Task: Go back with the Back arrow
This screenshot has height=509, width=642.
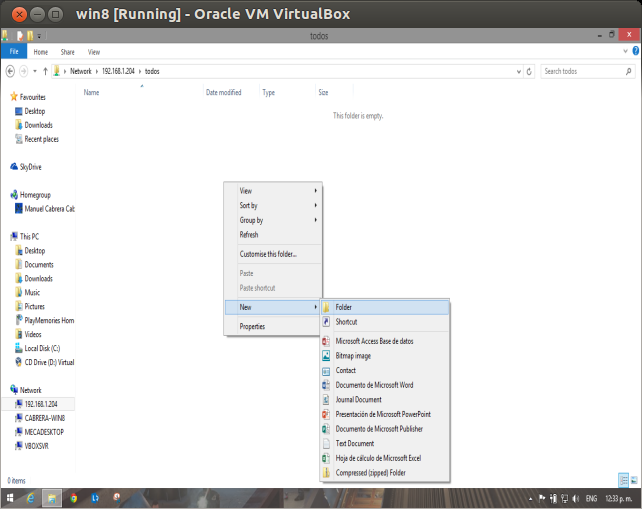Action: click(10, 71)
